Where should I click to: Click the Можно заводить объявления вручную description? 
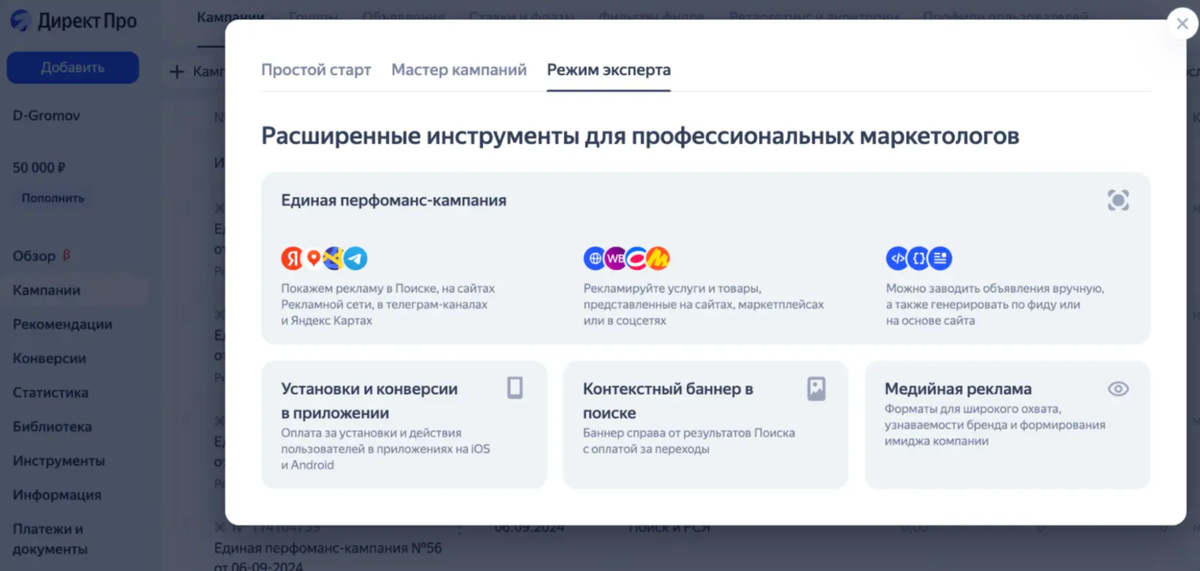995,304
